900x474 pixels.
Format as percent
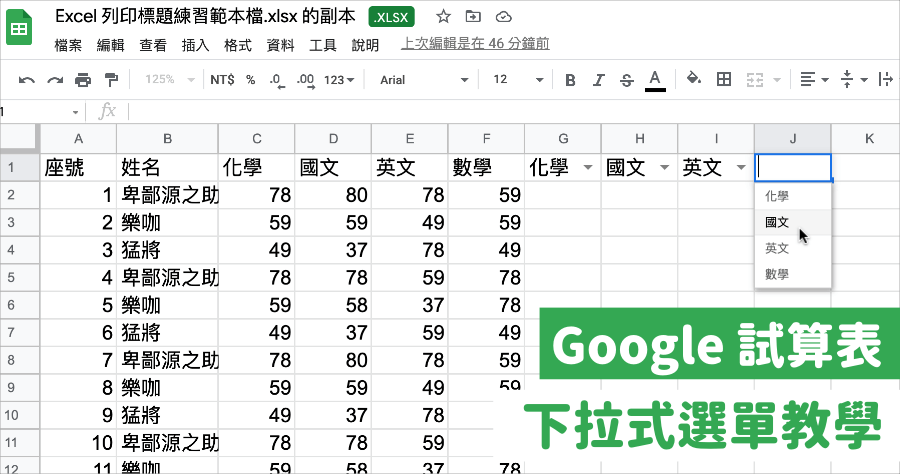[251, 80]
